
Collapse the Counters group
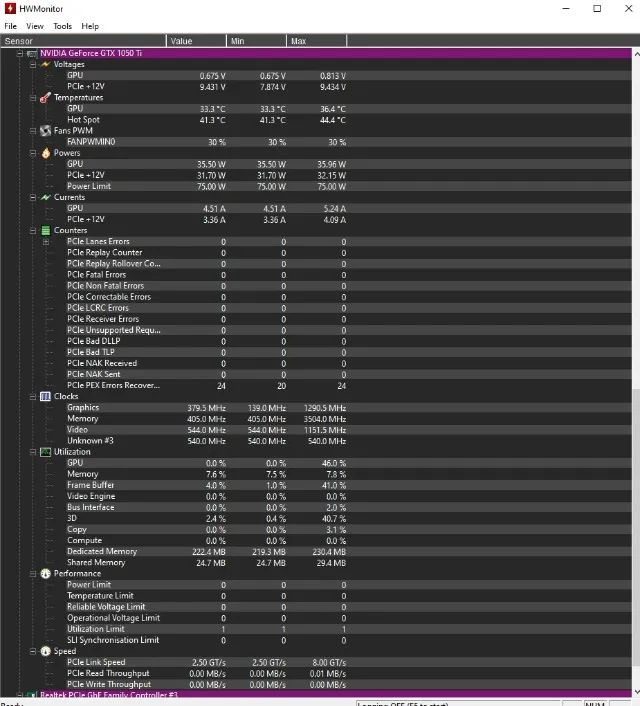point(33,231)
